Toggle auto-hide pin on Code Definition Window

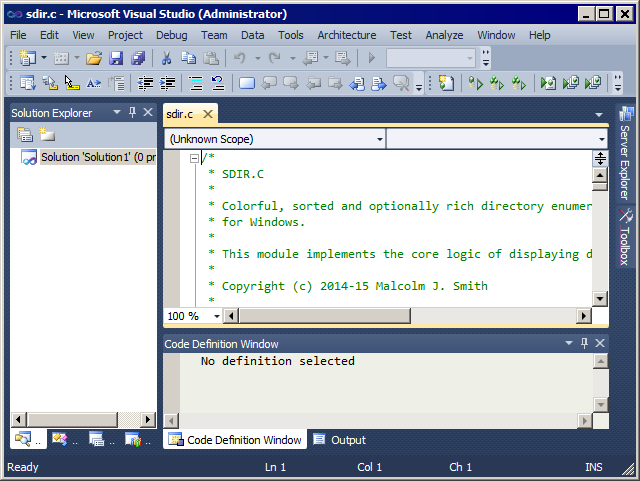point(584,343)
